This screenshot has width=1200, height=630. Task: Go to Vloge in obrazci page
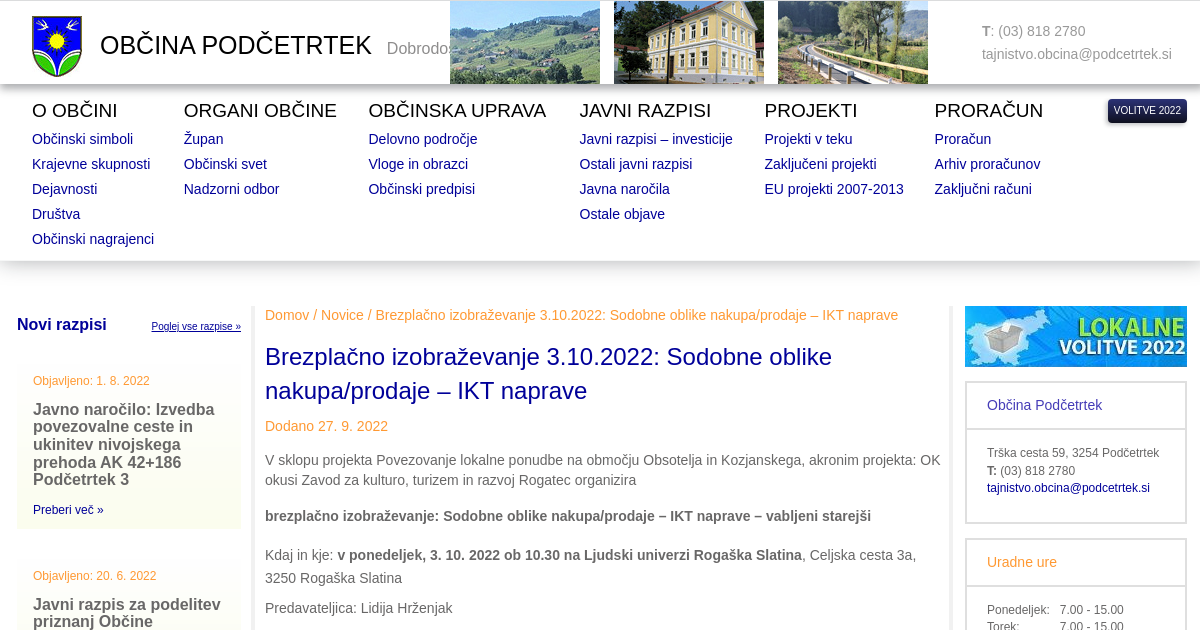pos(418,164)
